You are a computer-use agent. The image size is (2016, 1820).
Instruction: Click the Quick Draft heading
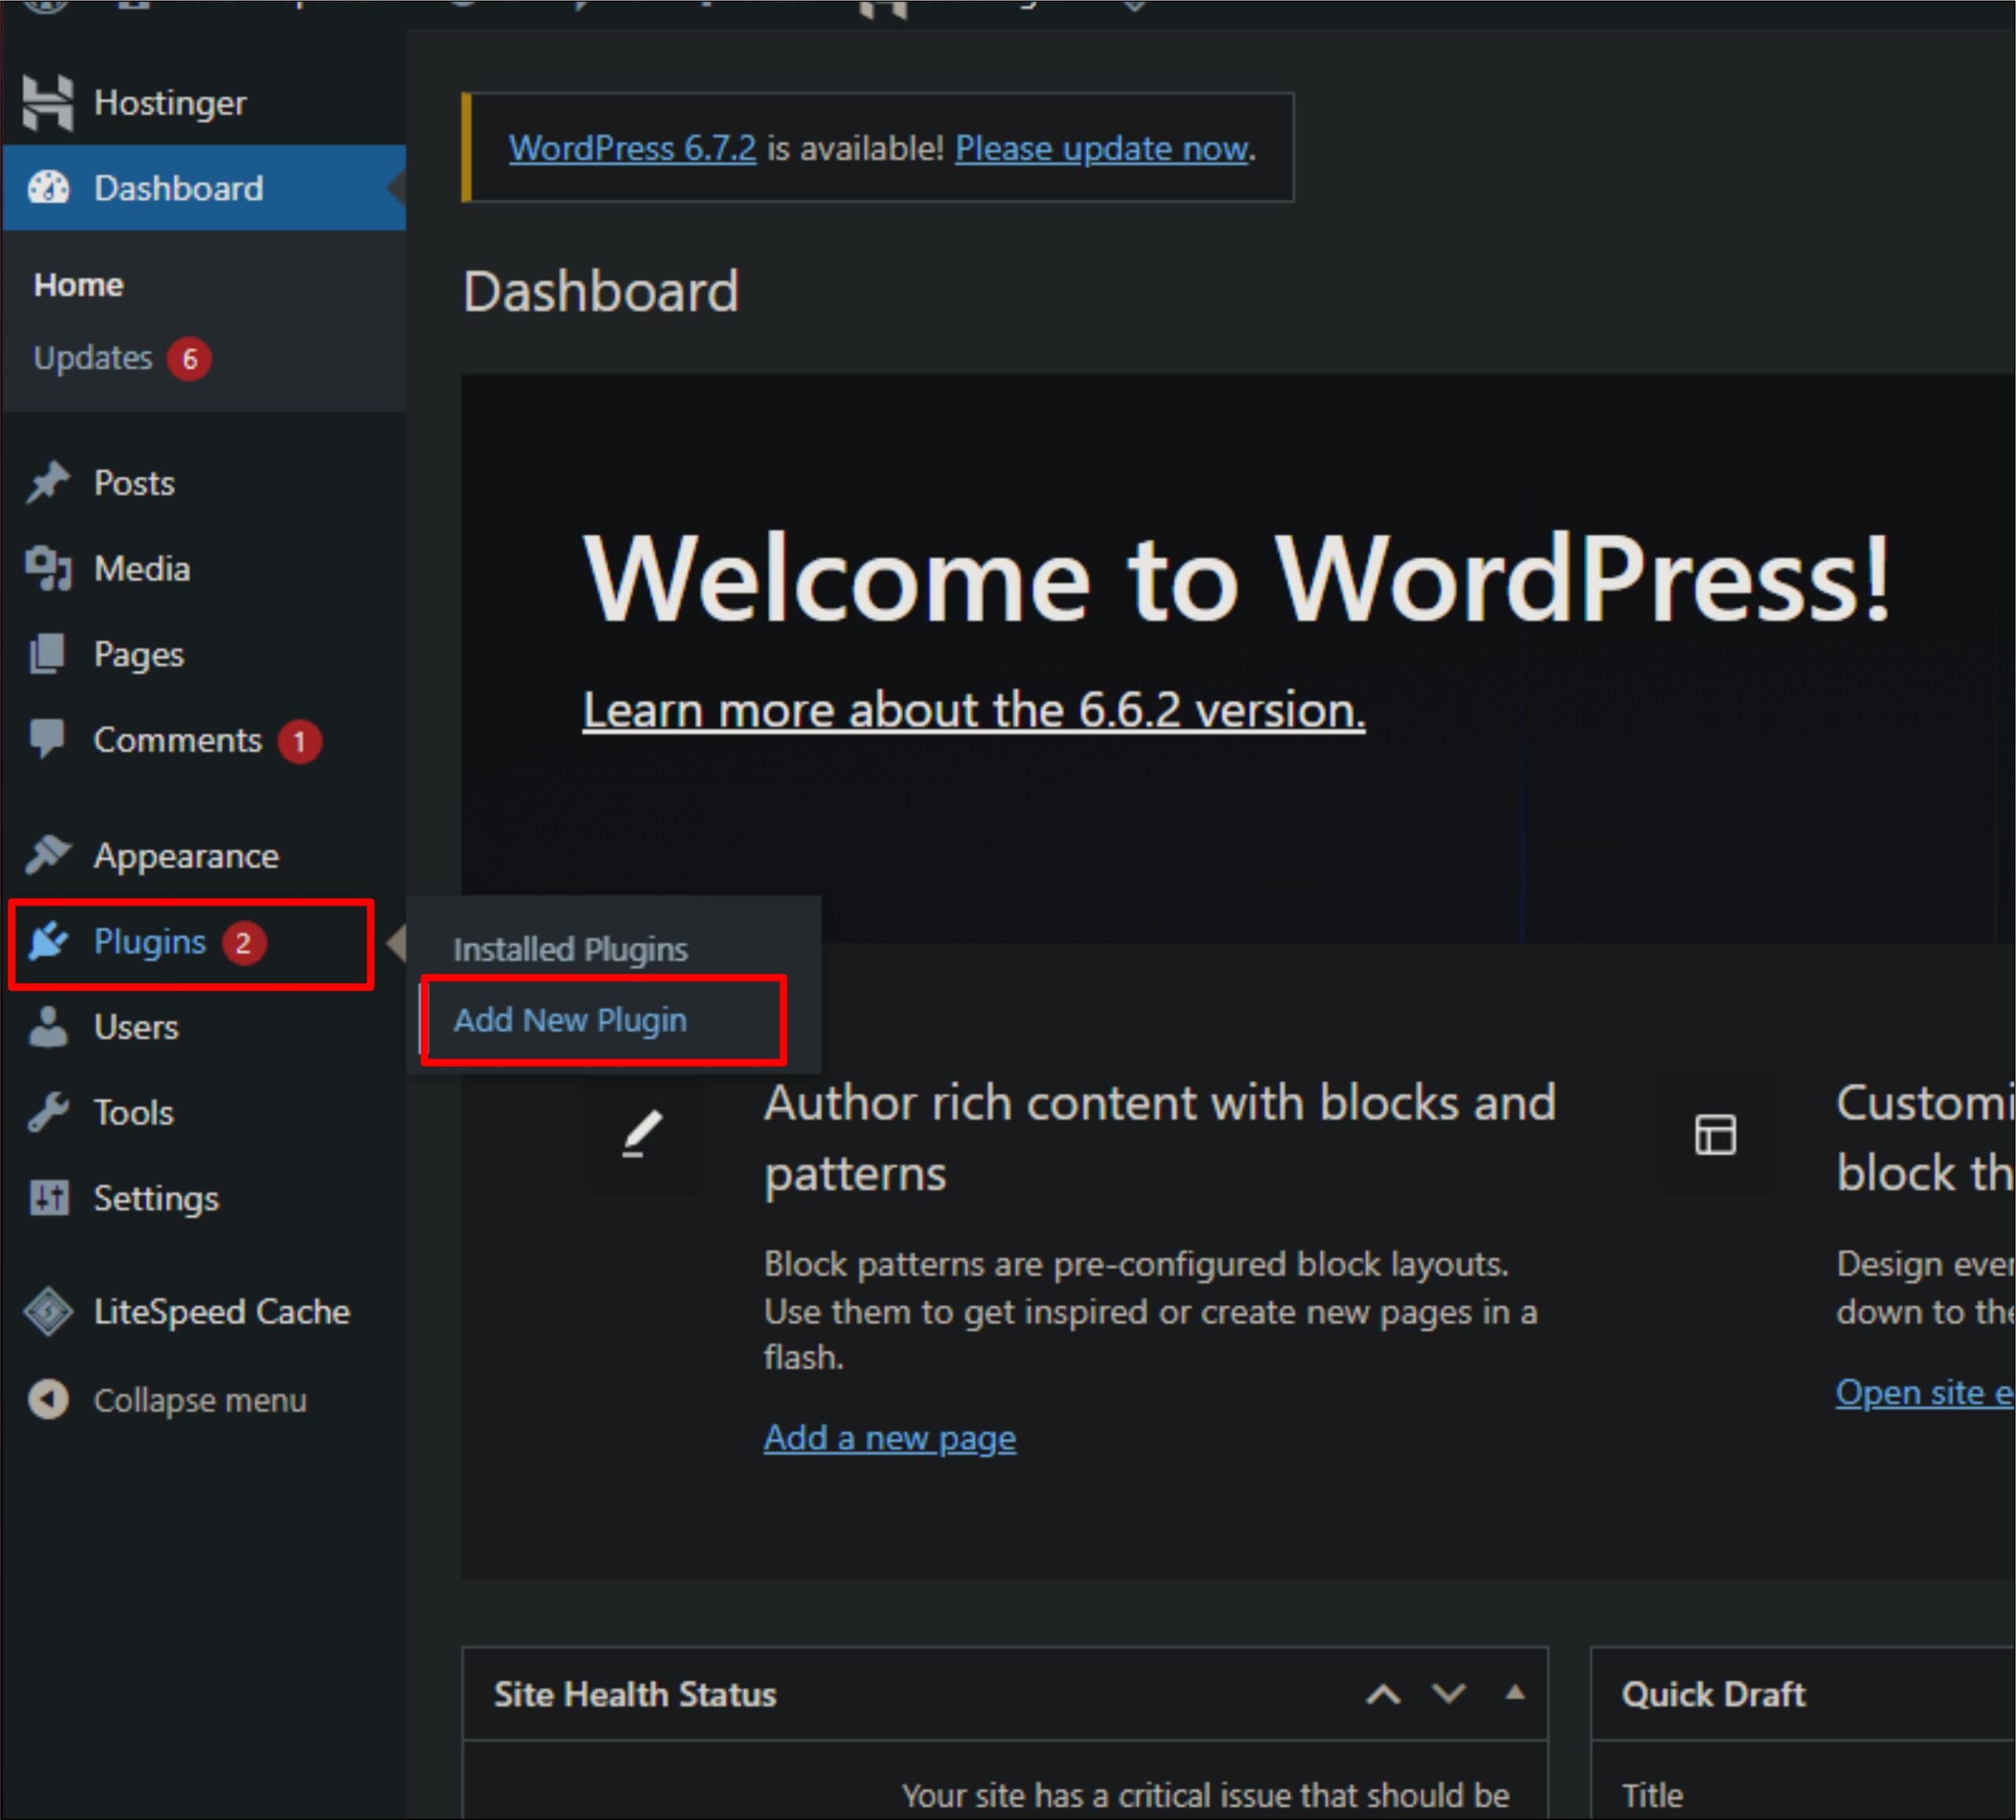tap(1714, 1695)
